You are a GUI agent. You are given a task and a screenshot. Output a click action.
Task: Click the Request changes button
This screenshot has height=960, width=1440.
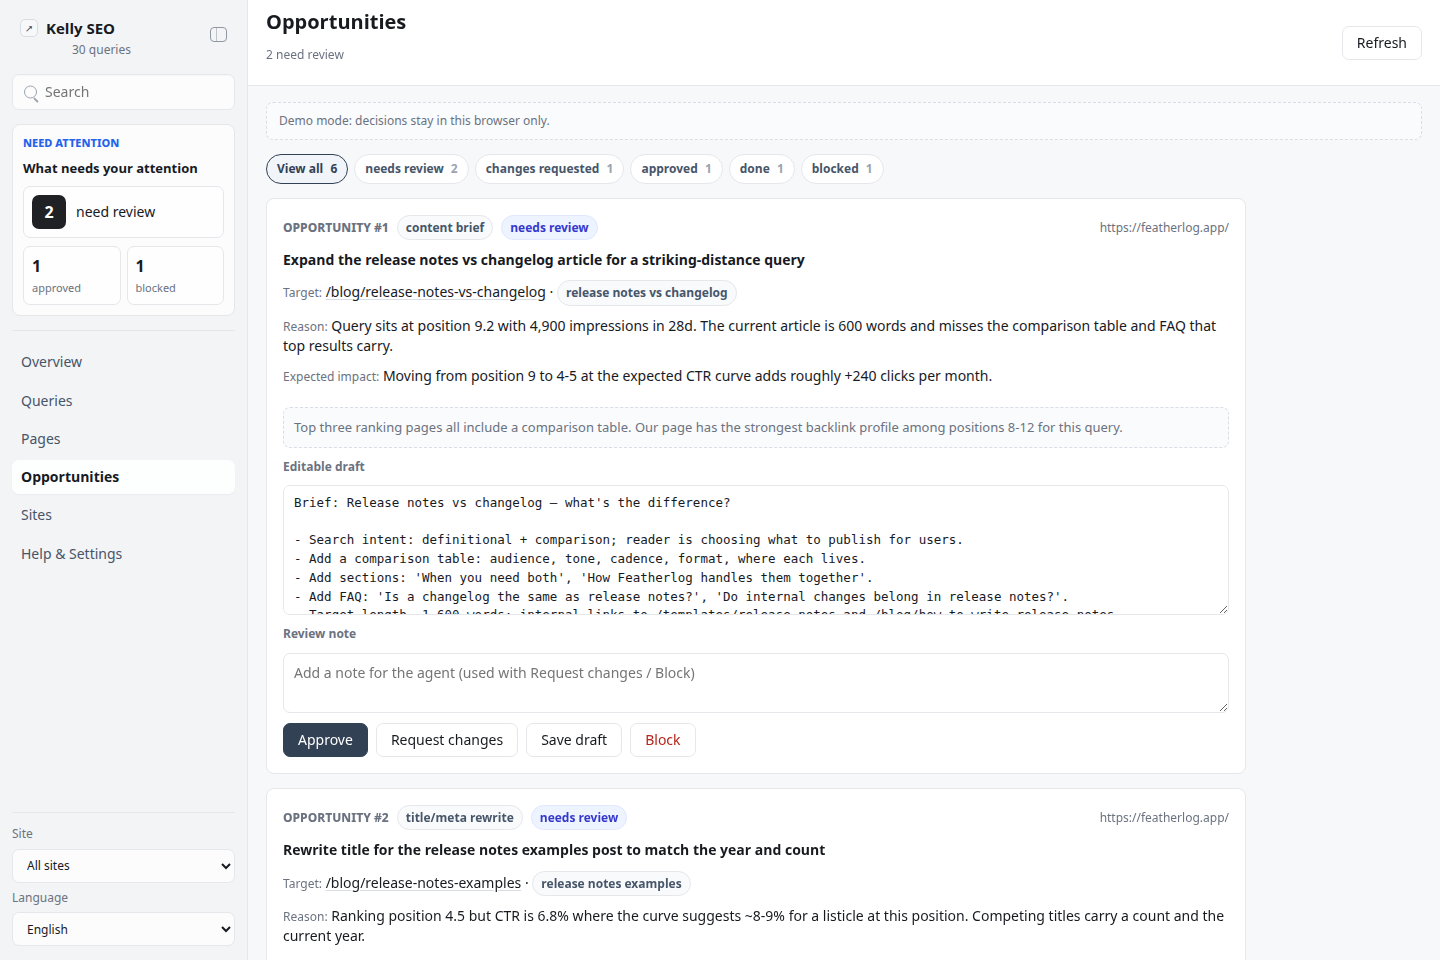(x=447, y=740)
